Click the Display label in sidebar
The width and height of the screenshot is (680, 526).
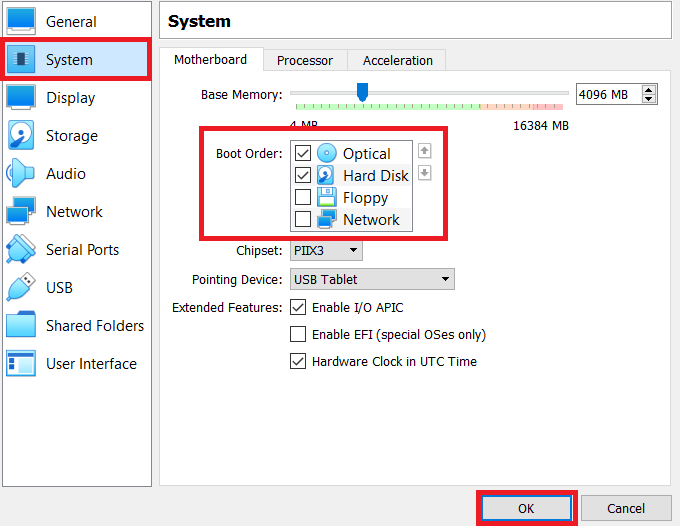tap(71, 98)
